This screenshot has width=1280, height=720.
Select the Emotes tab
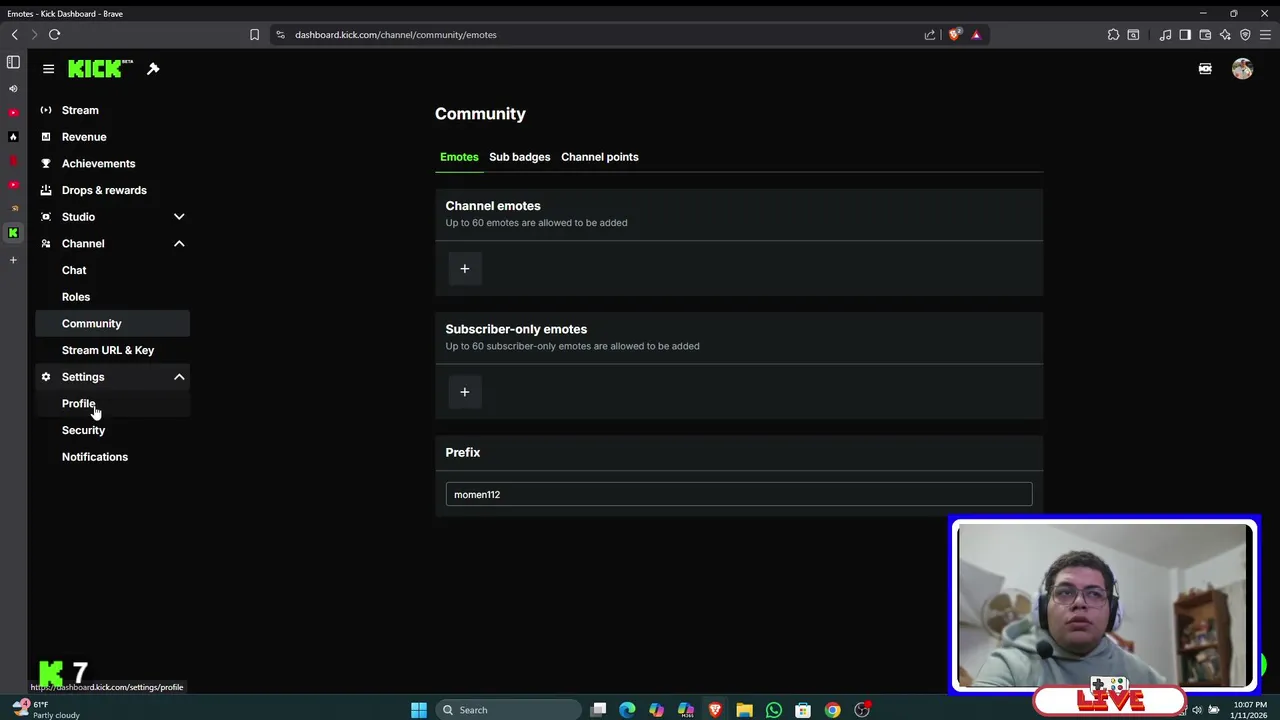pyautogui.click(x=459, y=157)
